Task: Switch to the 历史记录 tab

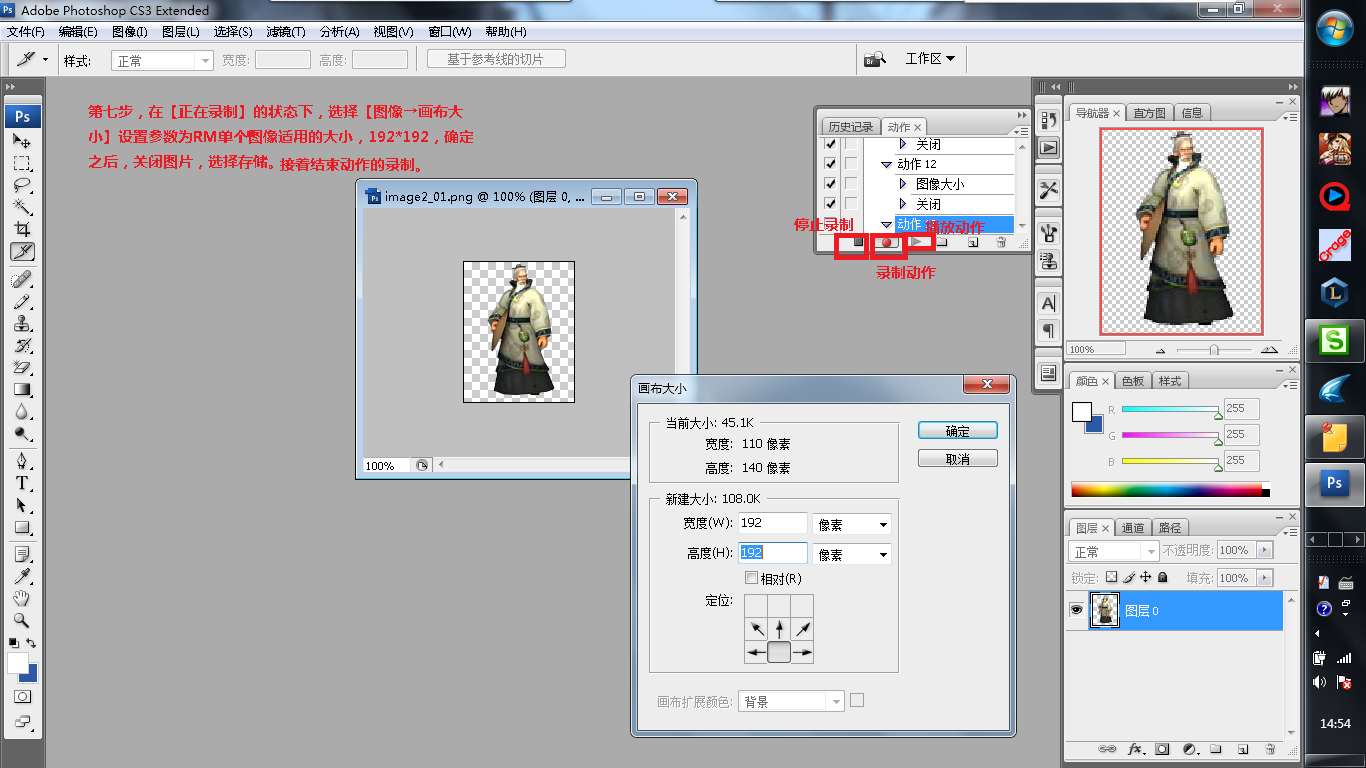Action: [x=850, y=127]
